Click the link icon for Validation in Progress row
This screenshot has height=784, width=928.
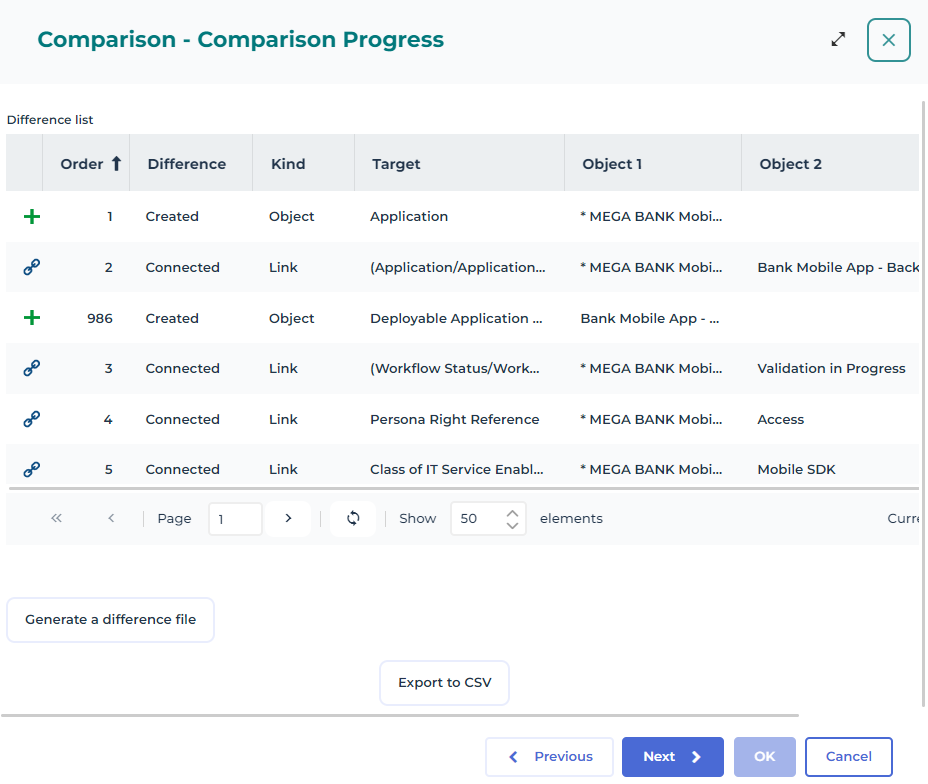32,368
